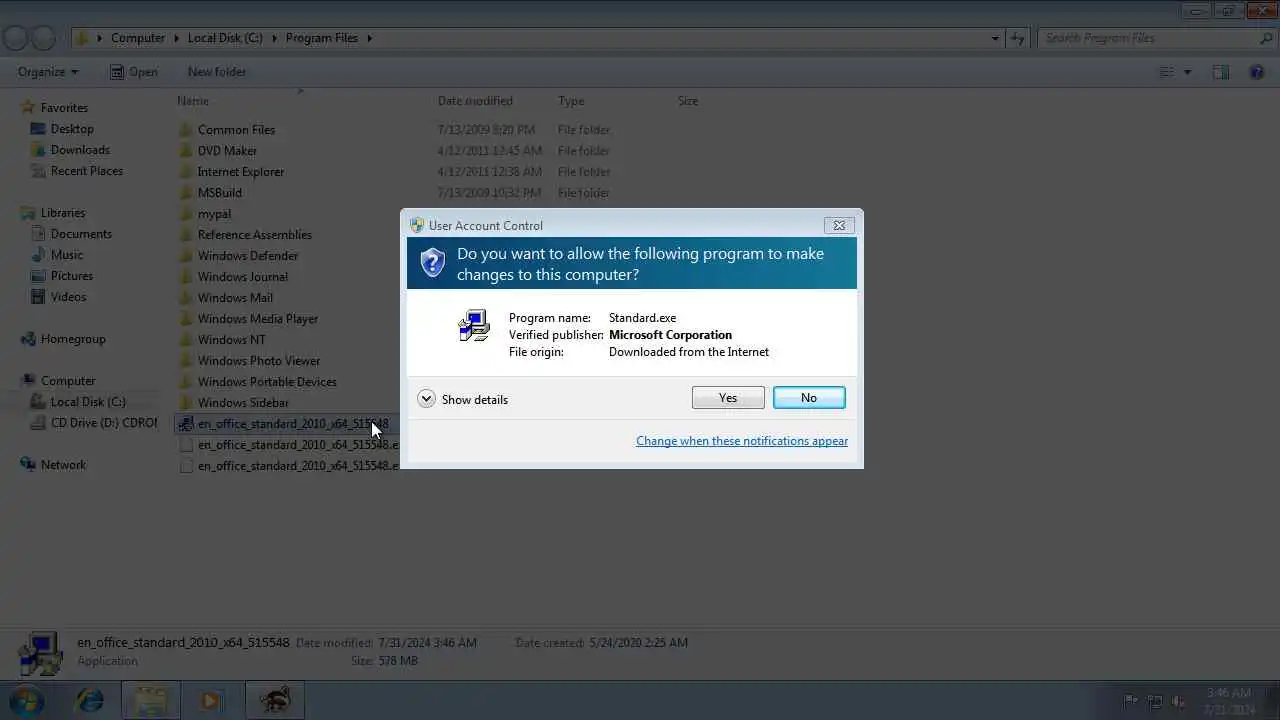Select Documents library in navigation pane

[x=81, y=234]
